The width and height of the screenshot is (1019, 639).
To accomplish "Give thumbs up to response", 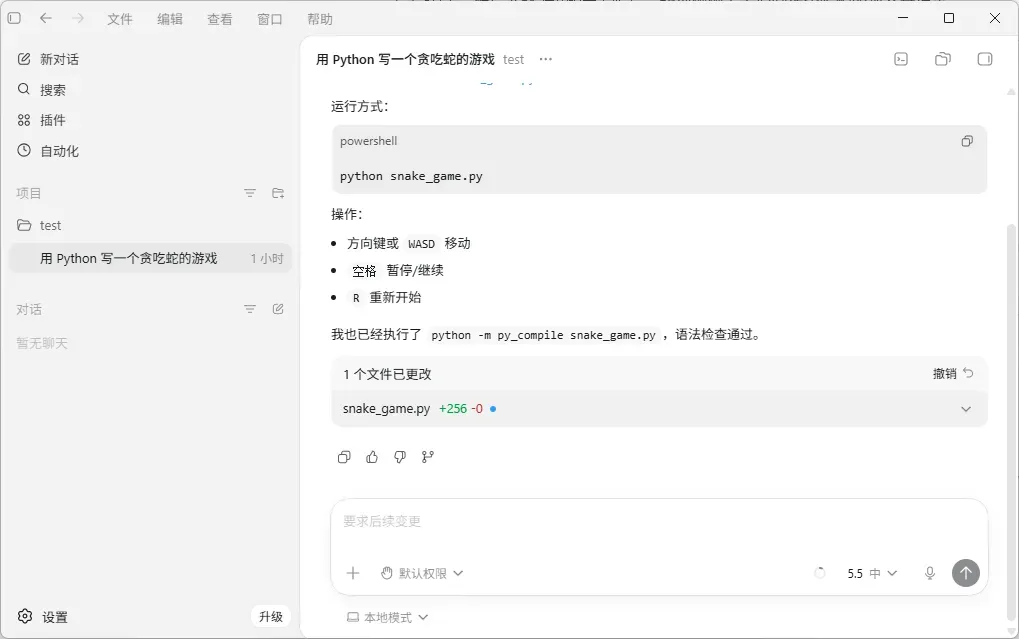I will point(372,457).
